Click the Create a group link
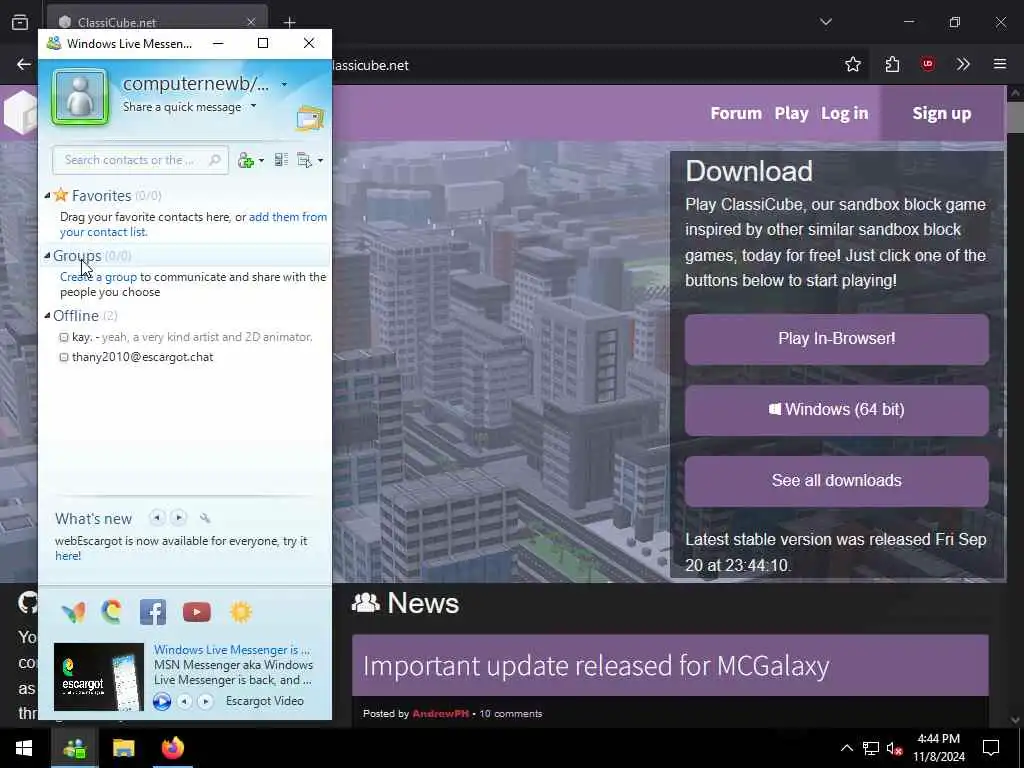The image size is (1024, 768). 99,277
